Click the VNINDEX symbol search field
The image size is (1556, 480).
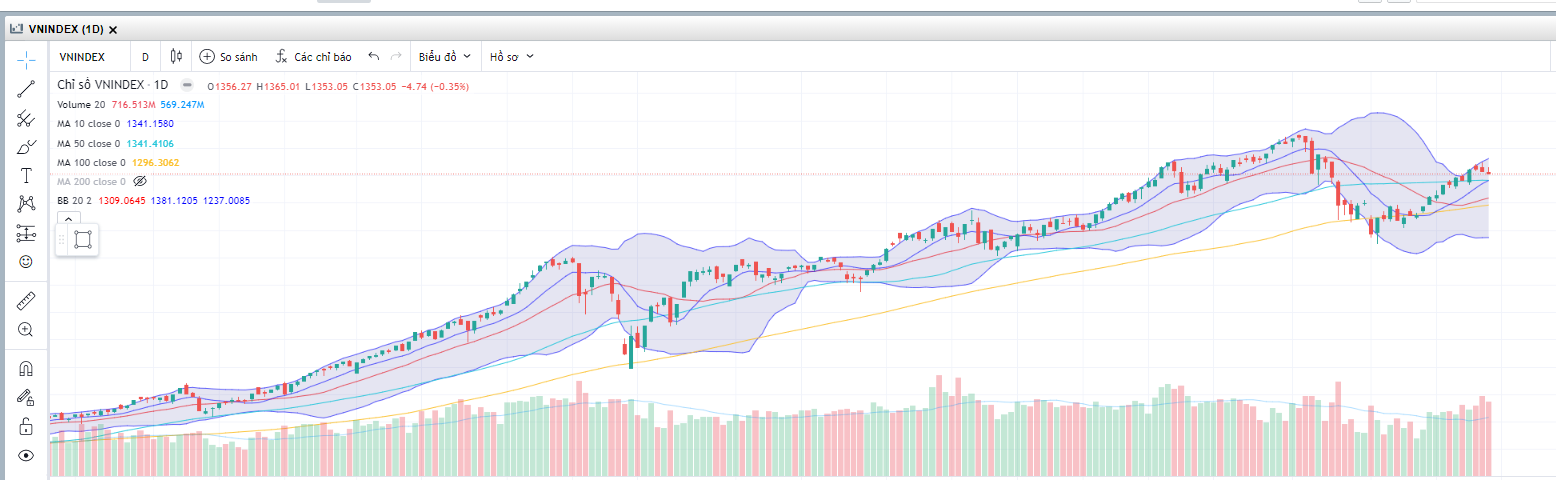coord(83,57)
